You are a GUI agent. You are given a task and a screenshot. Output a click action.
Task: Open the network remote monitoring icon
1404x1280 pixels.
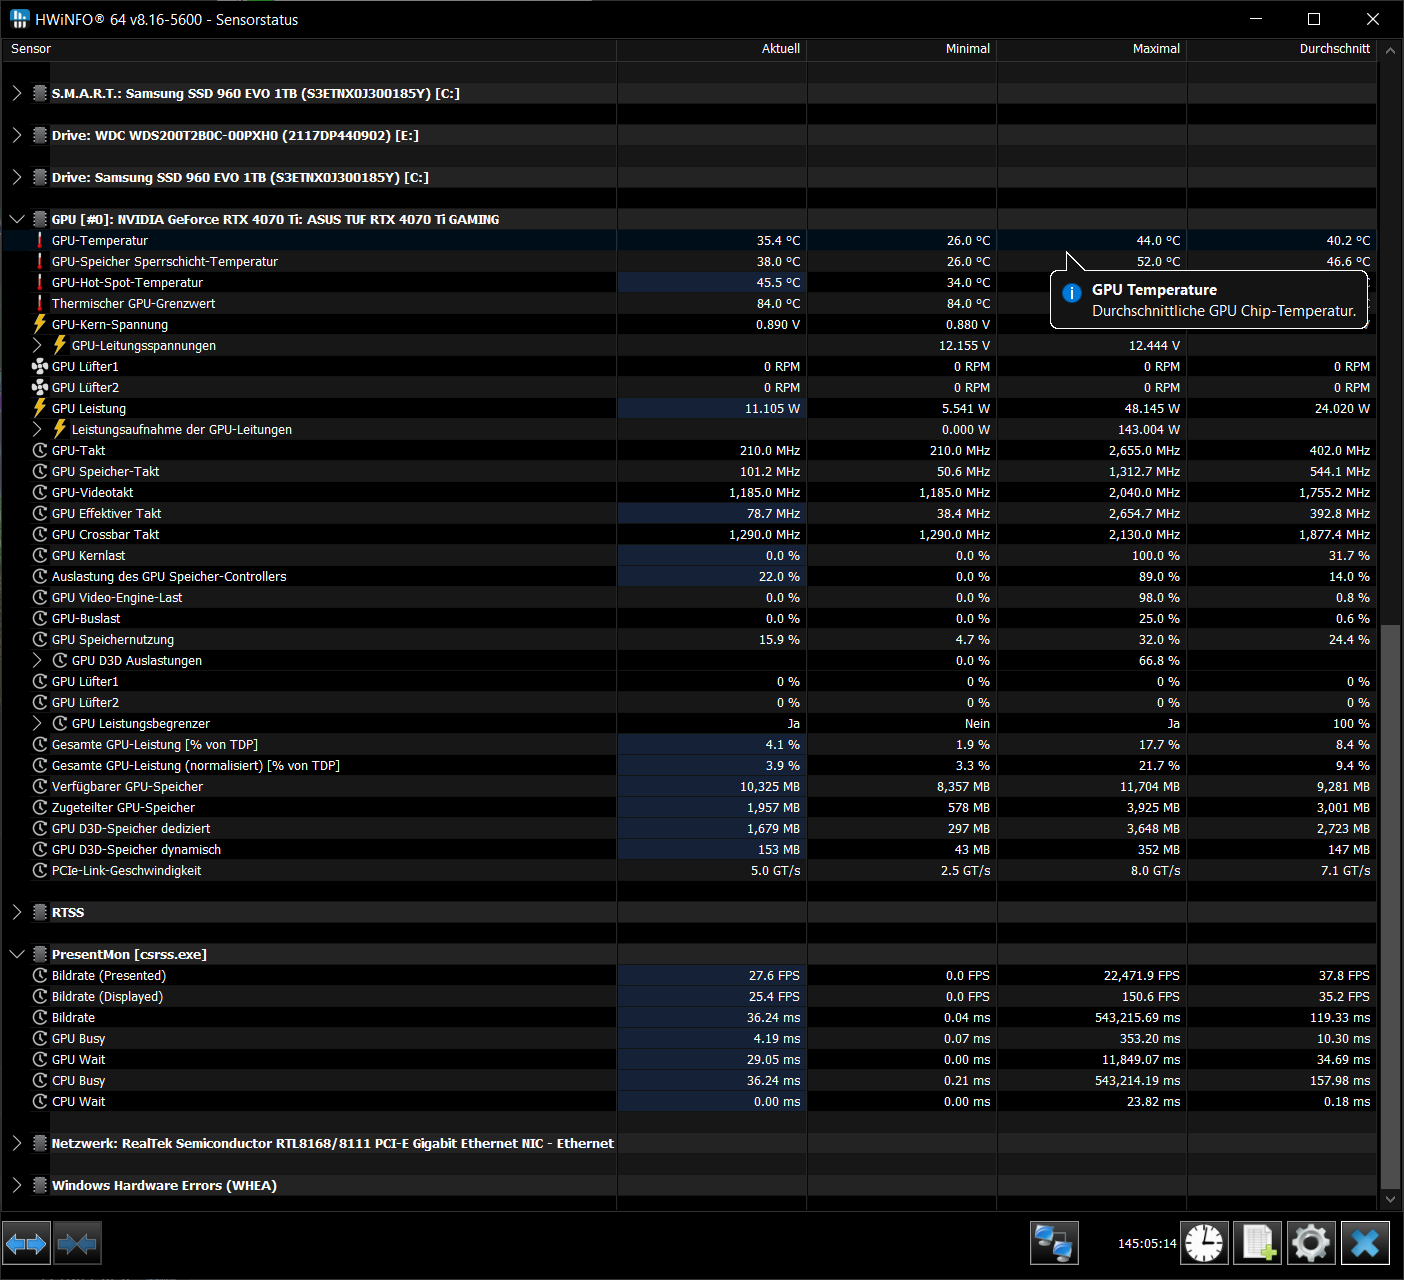[1054, 1244]
